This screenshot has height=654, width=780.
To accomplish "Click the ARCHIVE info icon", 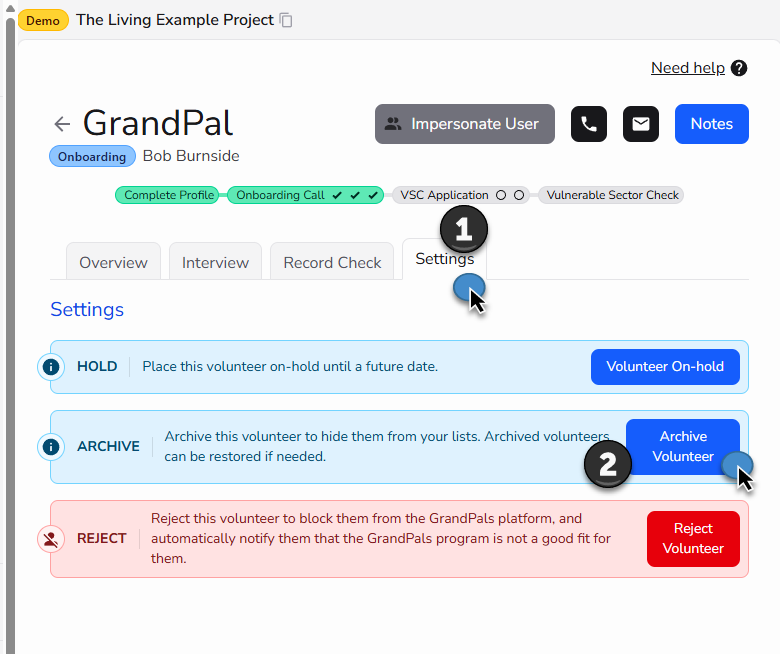I will pos(51,447).
